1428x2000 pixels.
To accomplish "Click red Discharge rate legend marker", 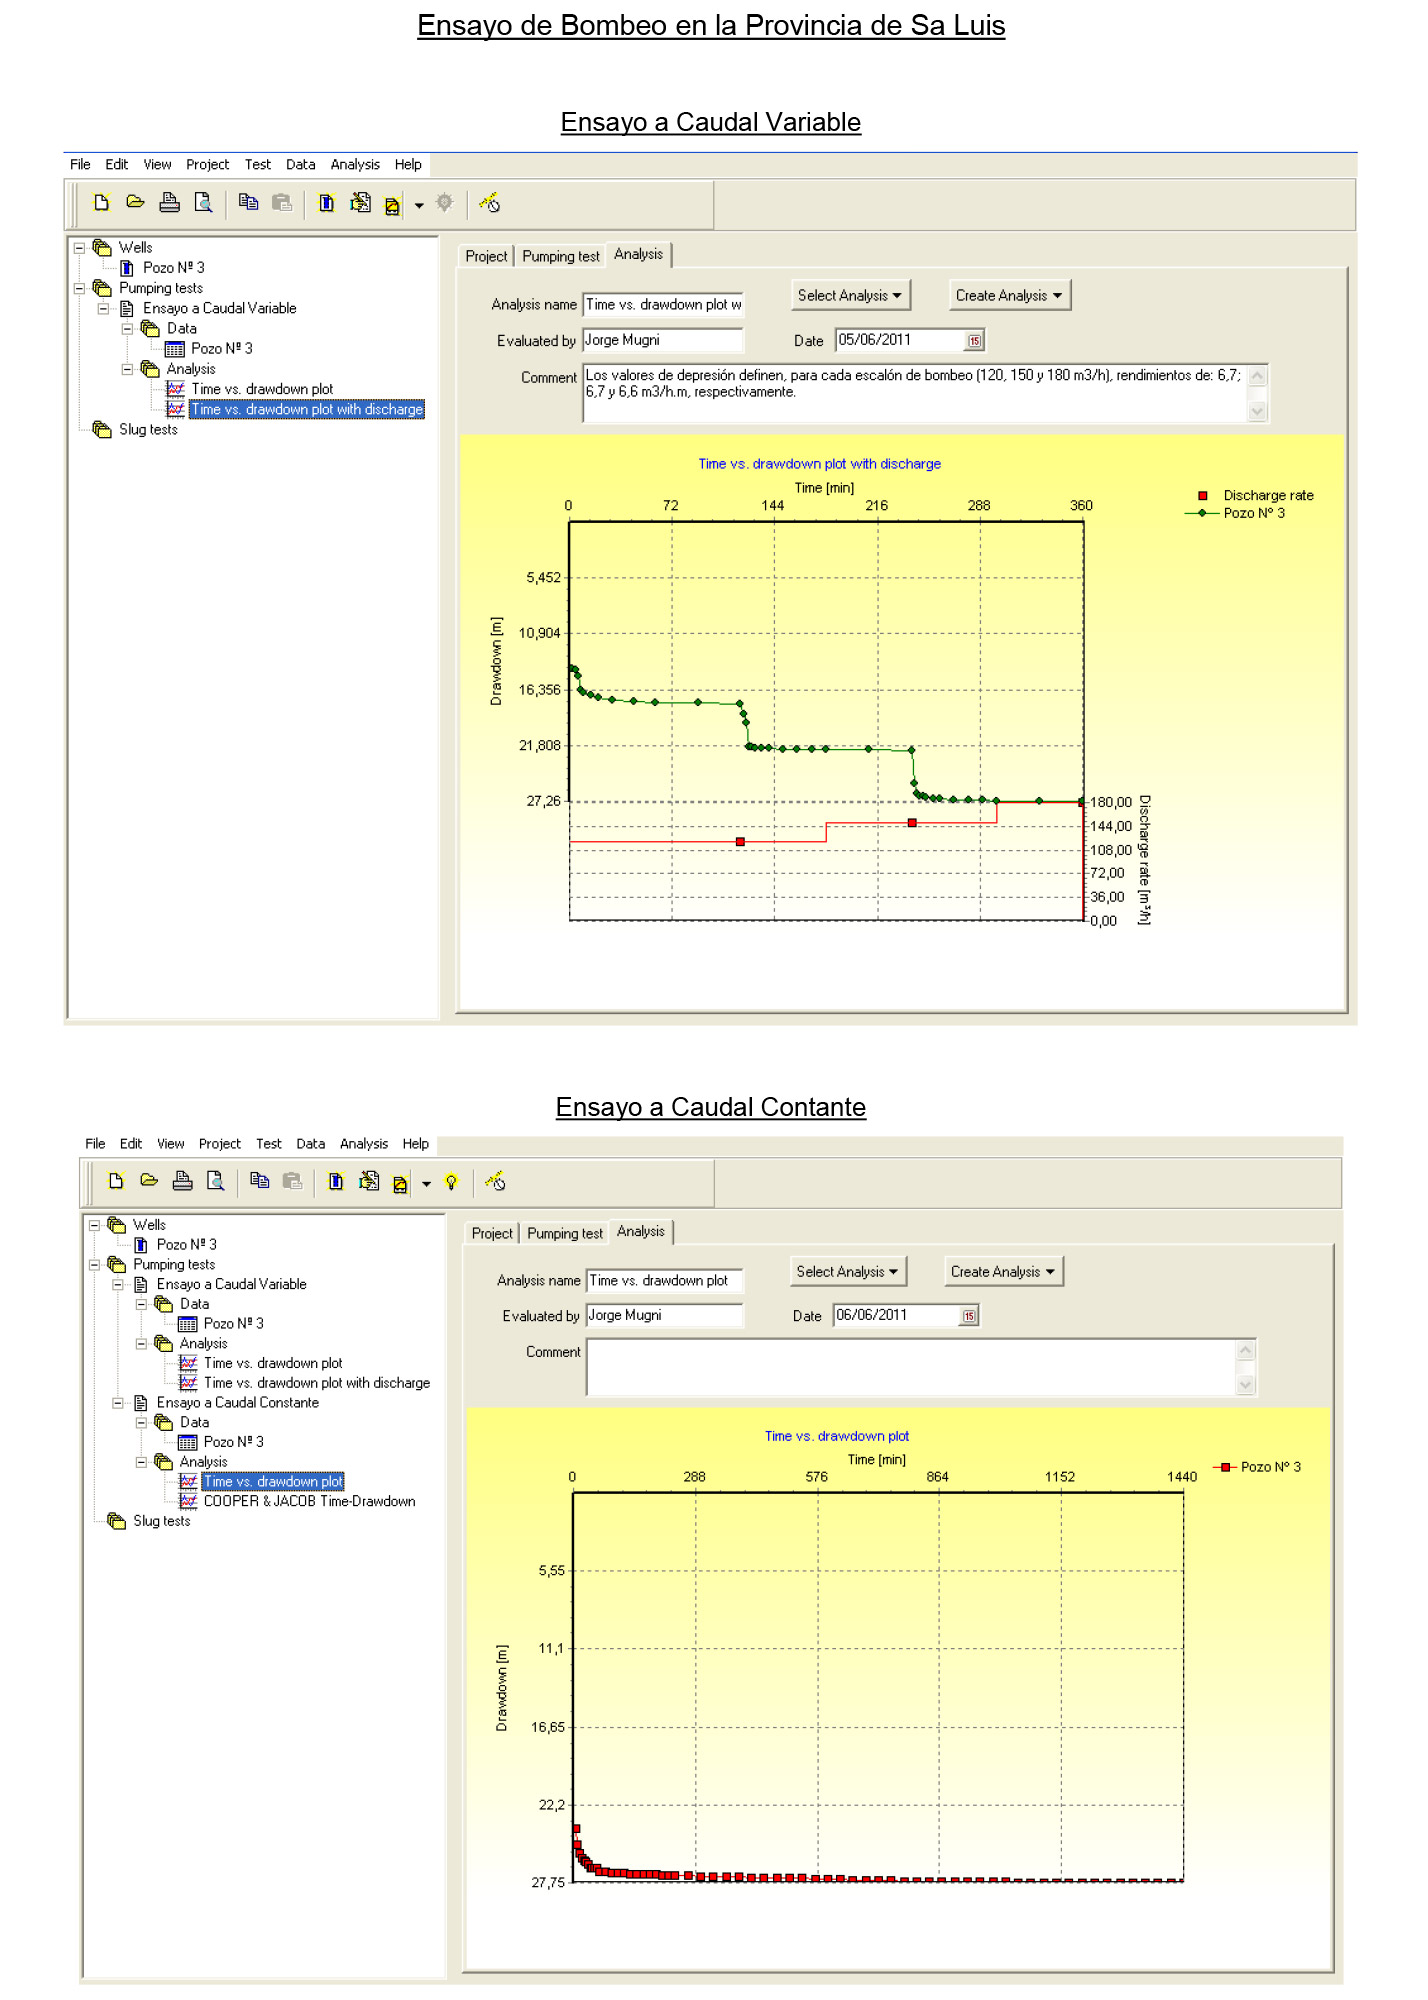I will [1203, 496].
